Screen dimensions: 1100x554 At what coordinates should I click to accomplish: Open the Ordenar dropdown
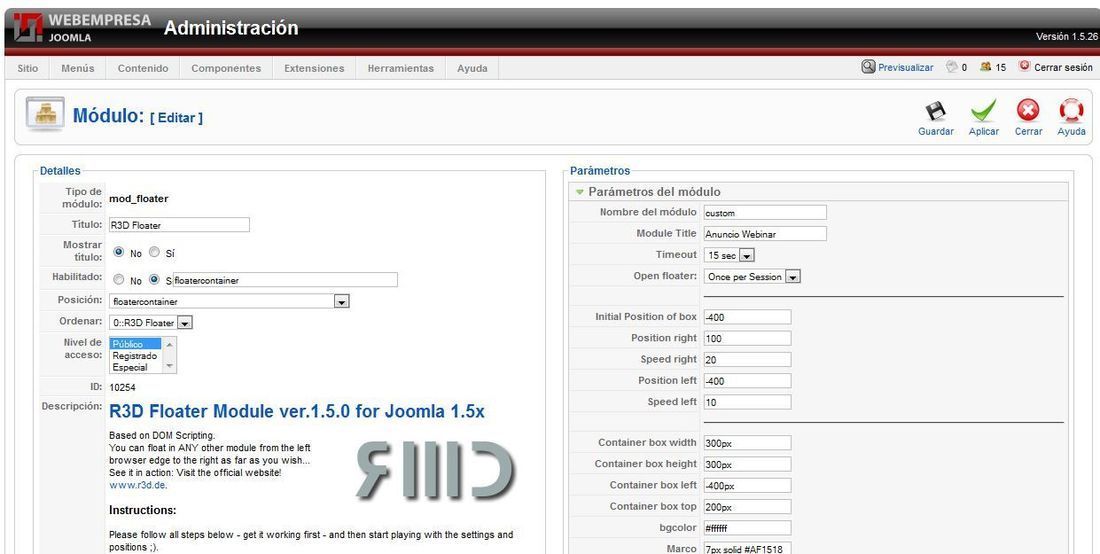coord(151,323)
